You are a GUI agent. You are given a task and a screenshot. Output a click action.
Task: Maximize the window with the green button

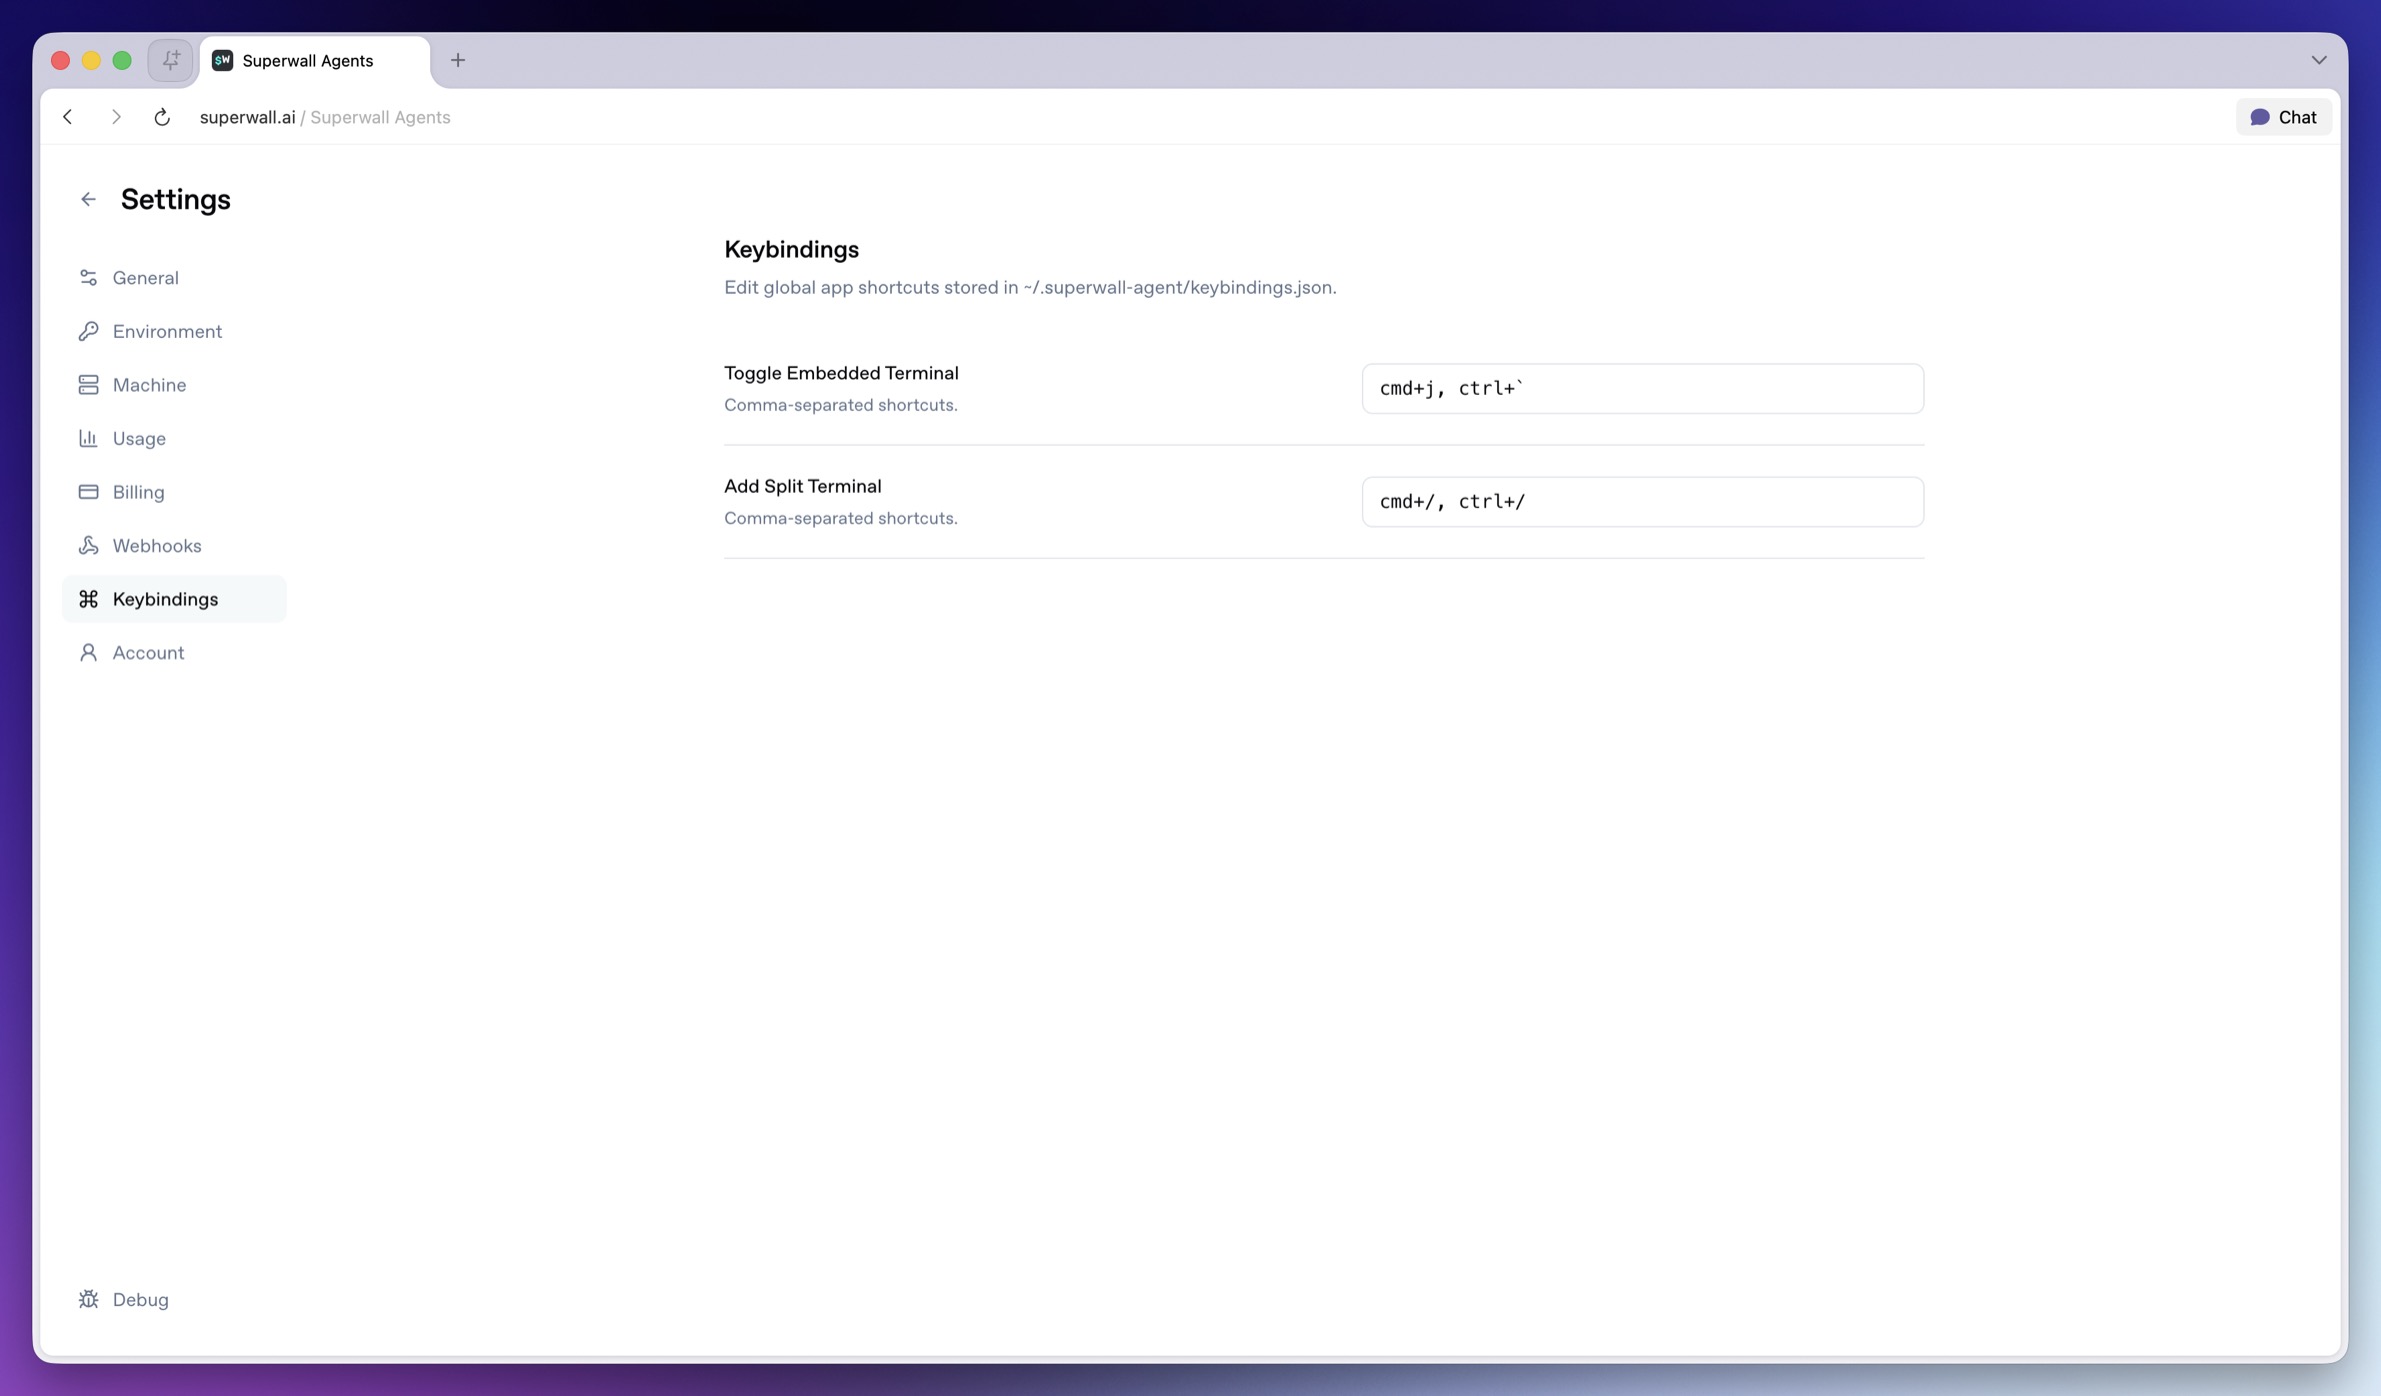[122, 60]
